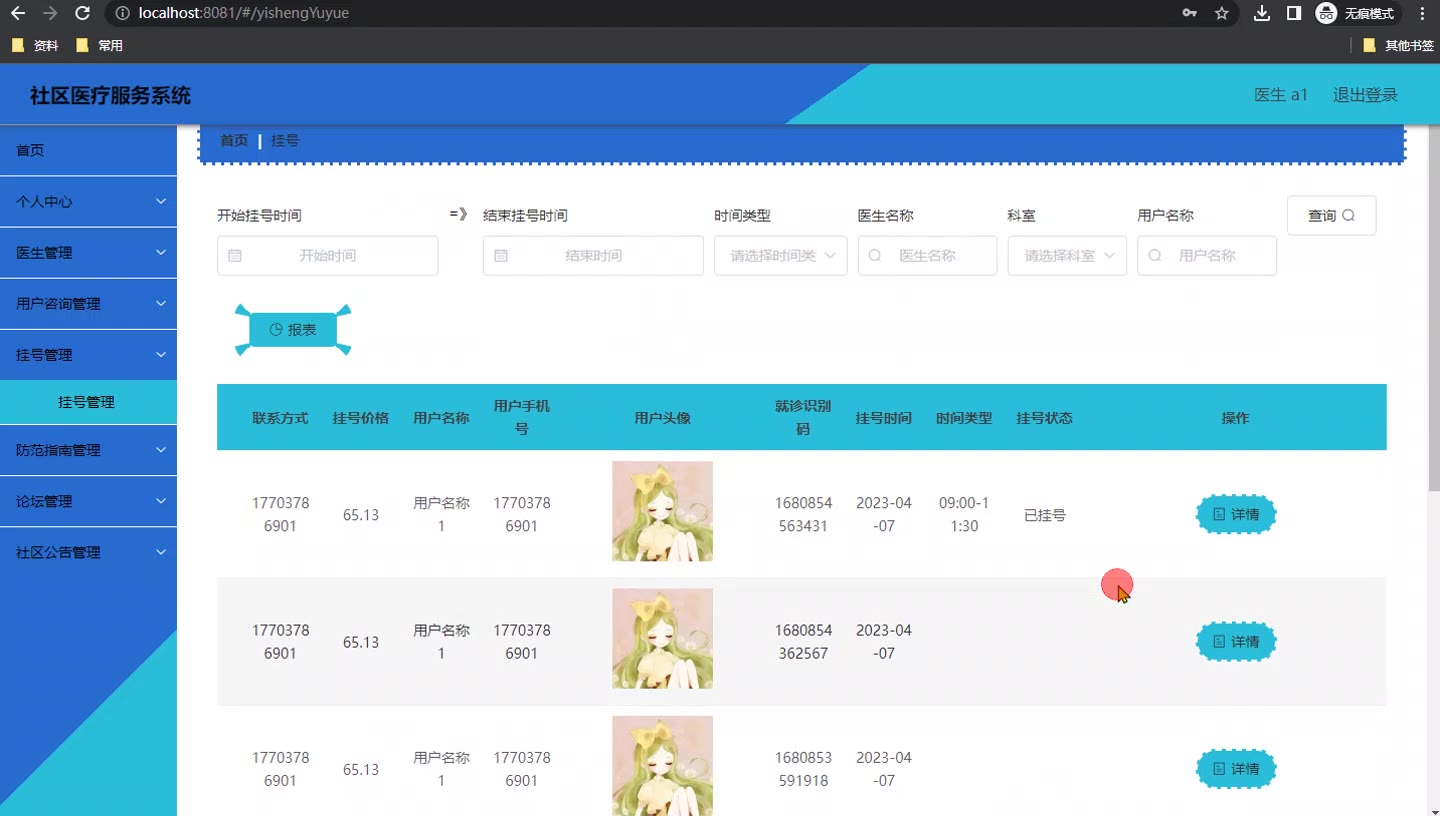This screenshot has height=816, width=1440.
Task: Click 社区医疗服务系统 title
Action: point(110,96)
